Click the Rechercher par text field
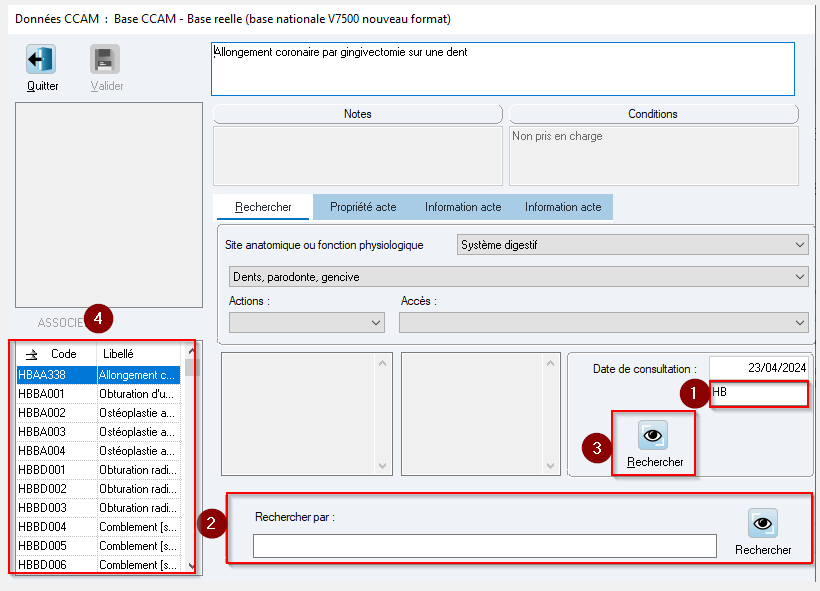Screen dimensions: 820x591 485,546
